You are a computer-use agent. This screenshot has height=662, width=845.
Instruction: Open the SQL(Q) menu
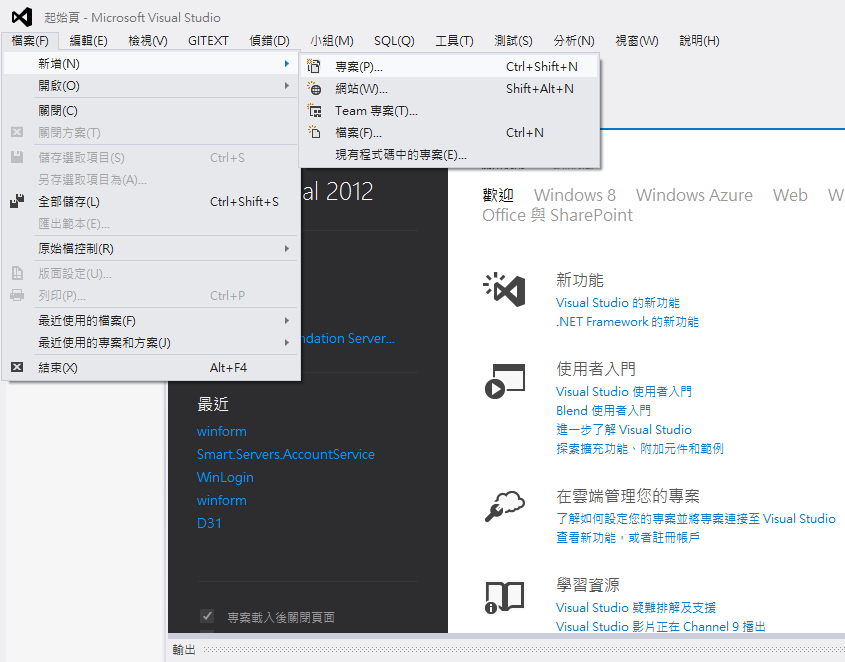tap(394, 41)
